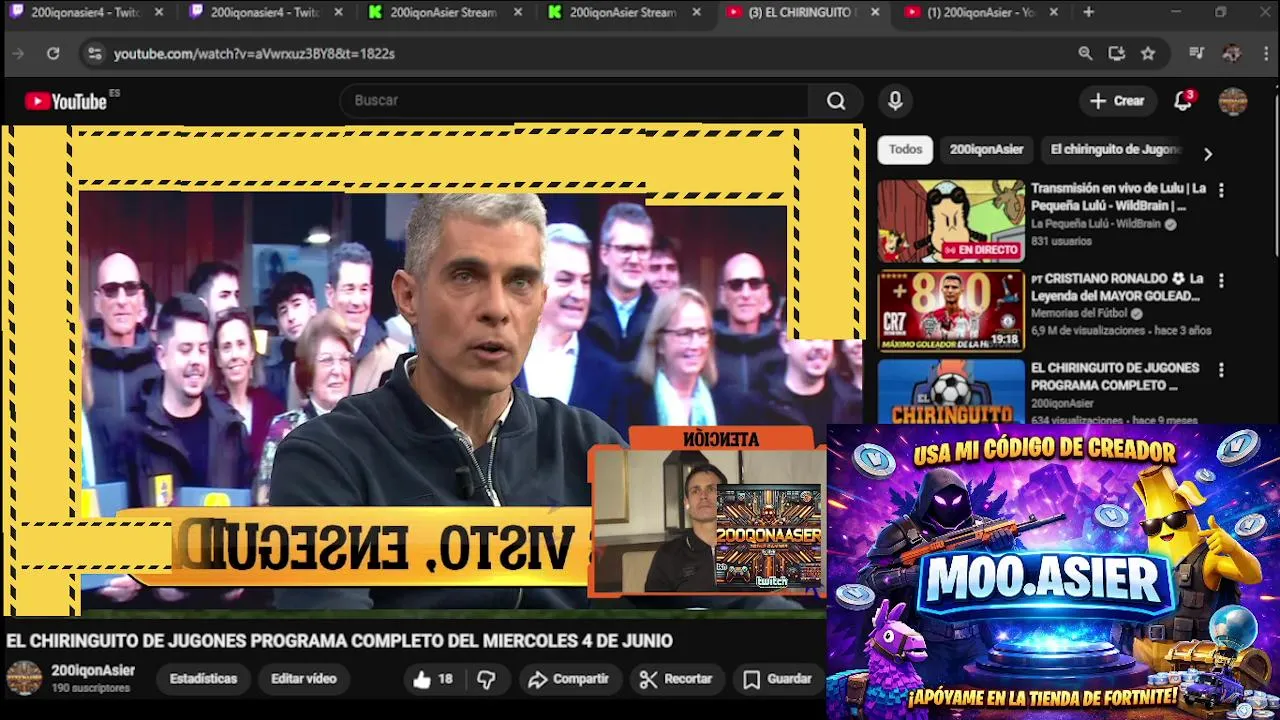Select the 200iqonAsier filter chip

click(986, 150)
